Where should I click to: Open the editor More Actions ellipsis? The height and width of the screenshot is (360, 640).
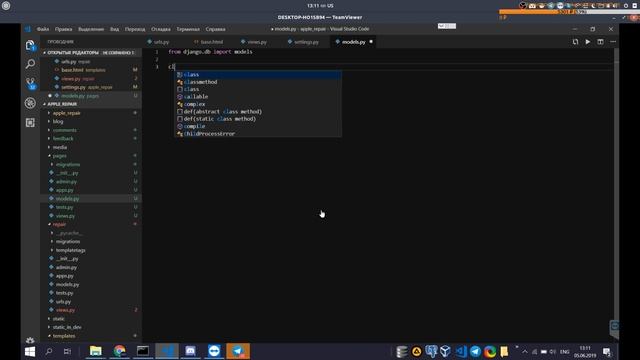[613, 42]
